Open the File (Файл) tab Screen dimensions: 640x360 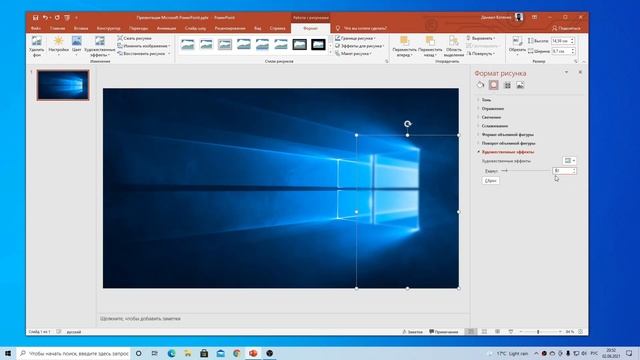[x=36, y=29]
